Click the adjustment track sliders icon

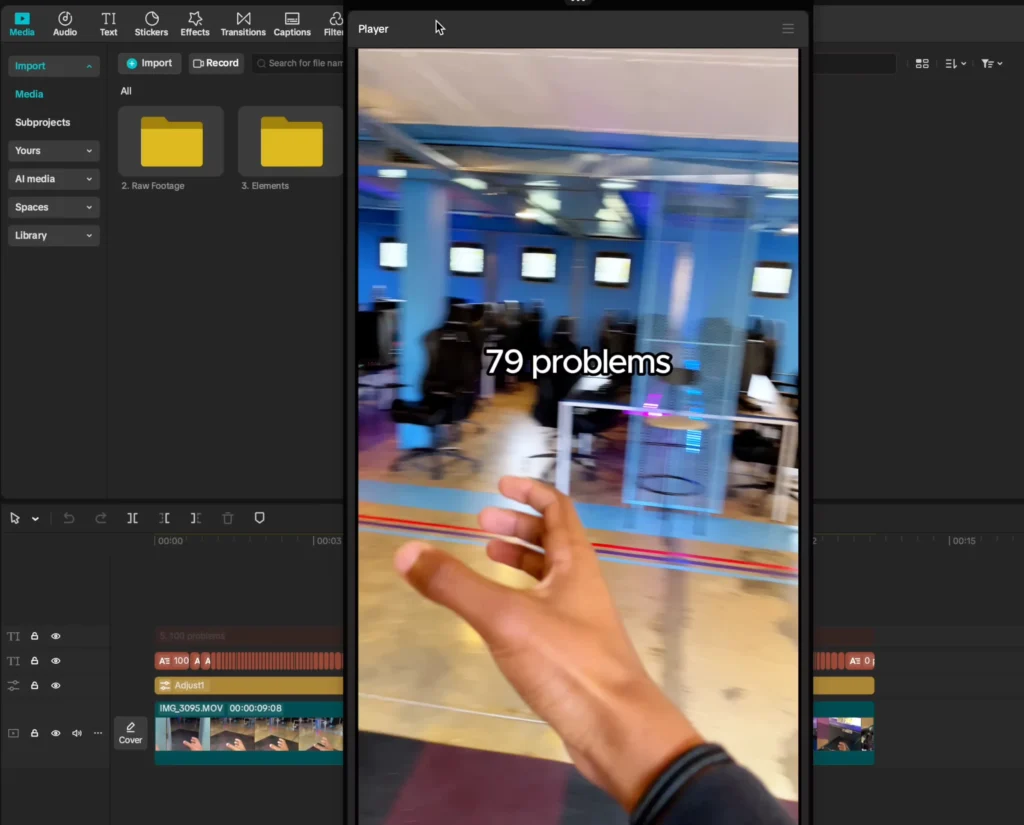(13, 686)
